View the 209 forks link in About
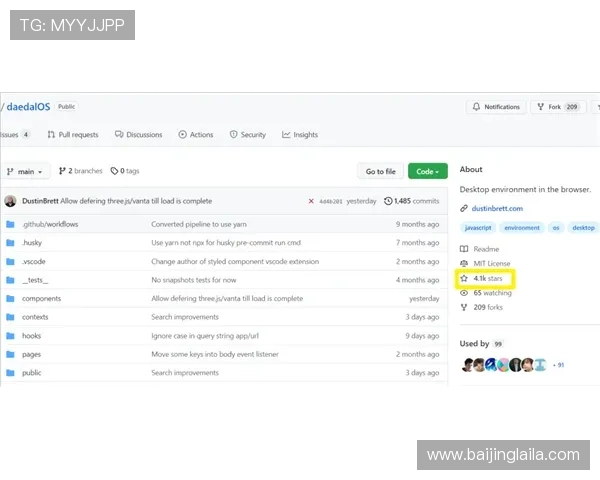Screen dimensions: 600x480 point(488,307)
